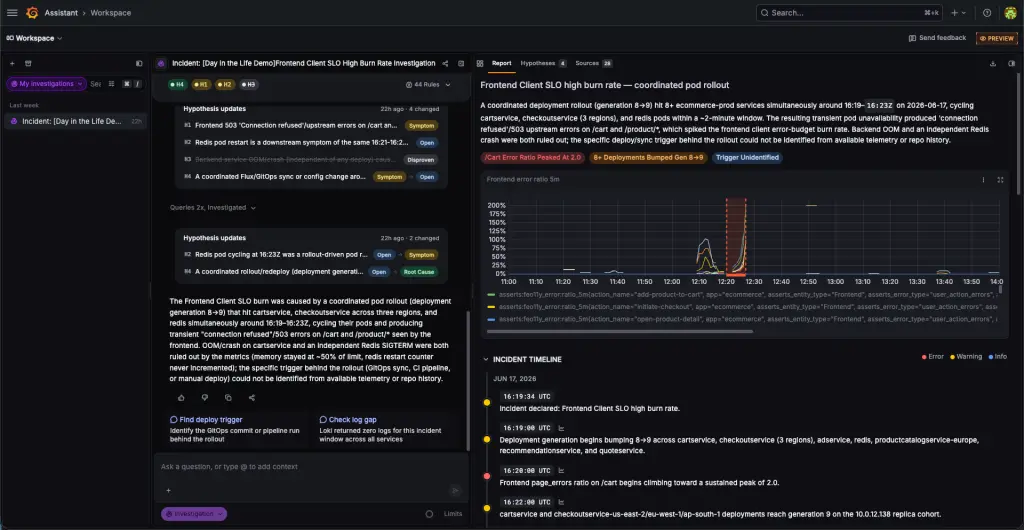Focus the sidebar investigations search field
Screen dimensions: 1024x530
coord(96,84)
